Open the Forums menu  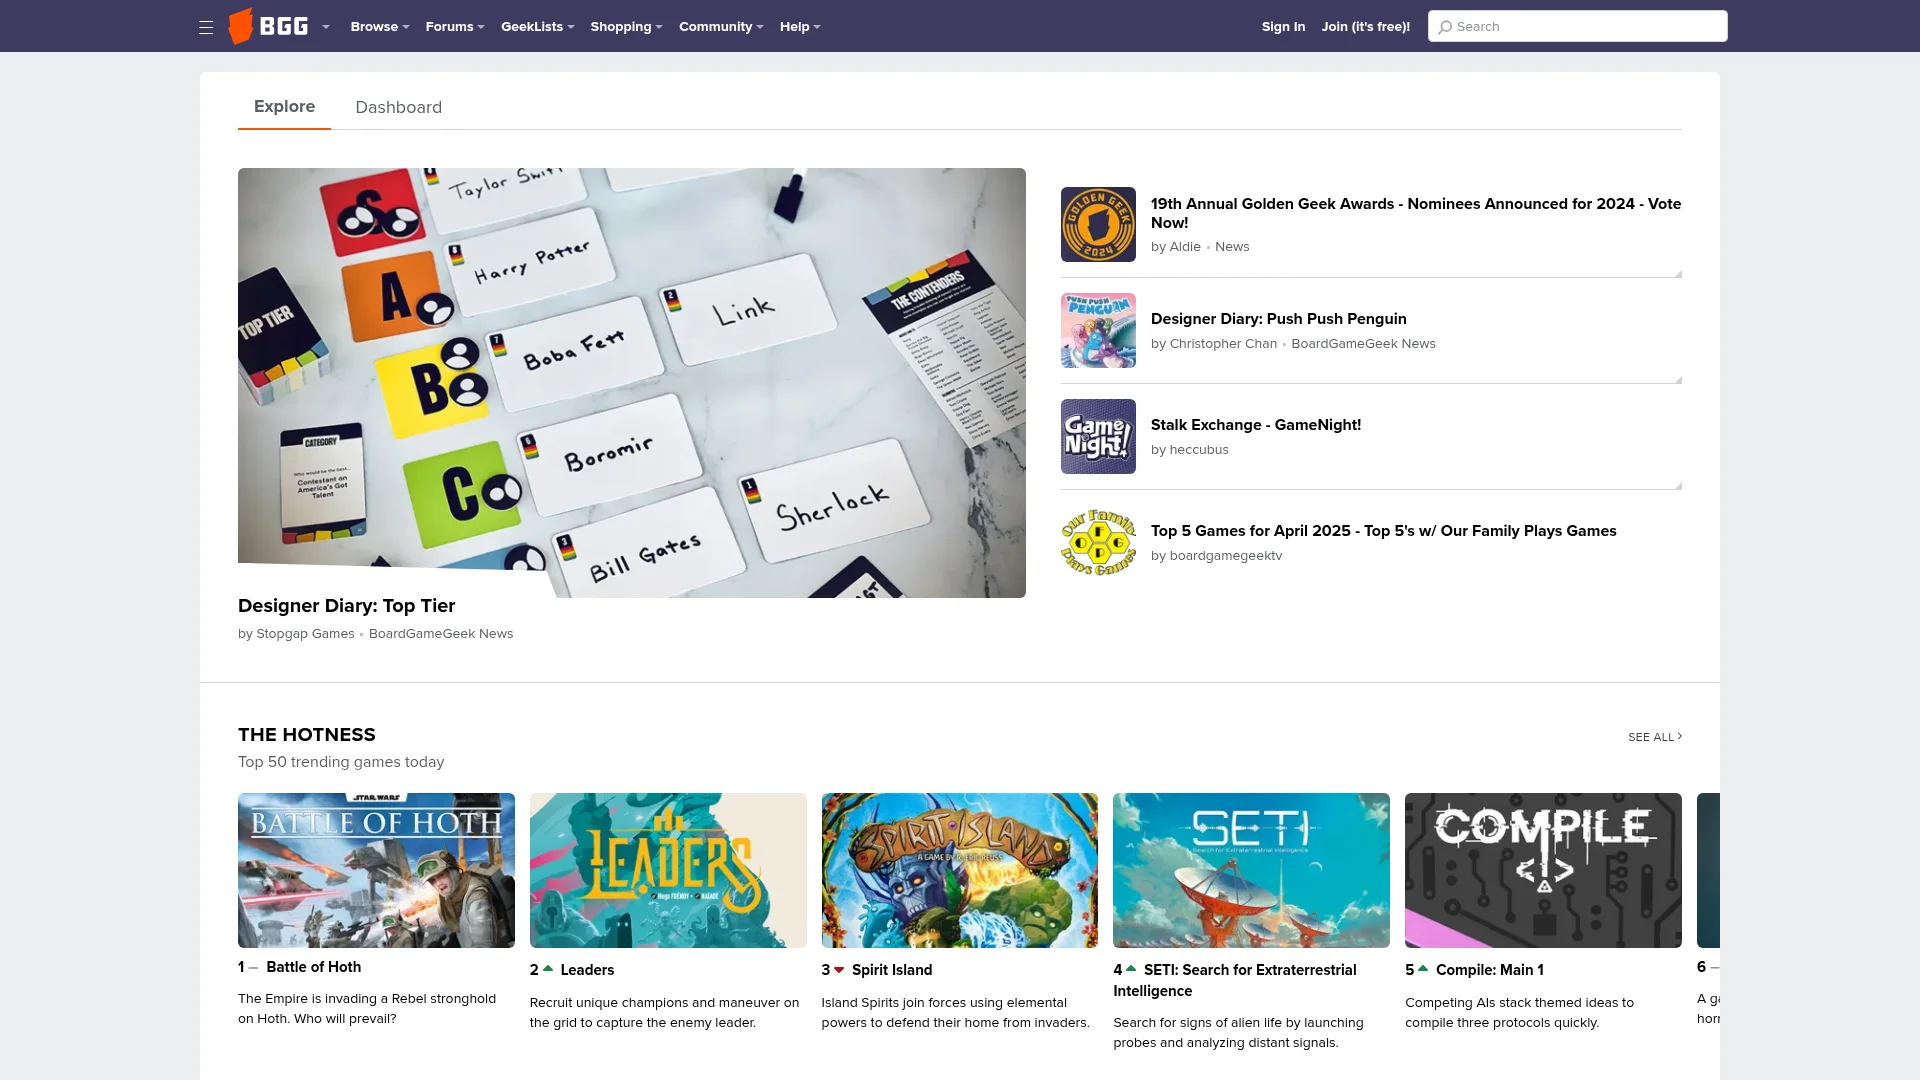(455, 27)
